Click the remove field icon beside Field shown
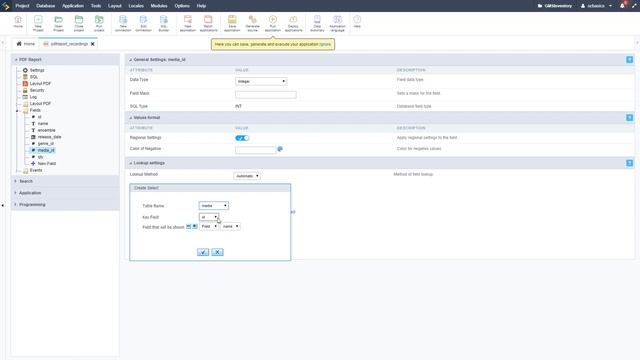640x360 pixels. click(189, 226)
